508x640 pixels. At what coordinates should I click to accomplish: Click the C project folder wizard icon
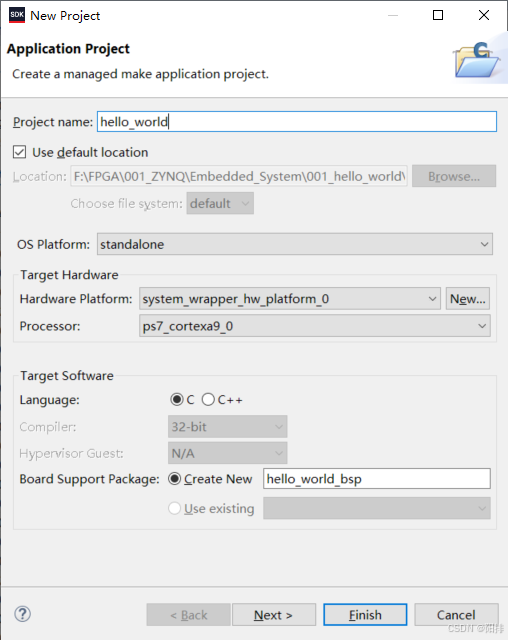(477, 60)
